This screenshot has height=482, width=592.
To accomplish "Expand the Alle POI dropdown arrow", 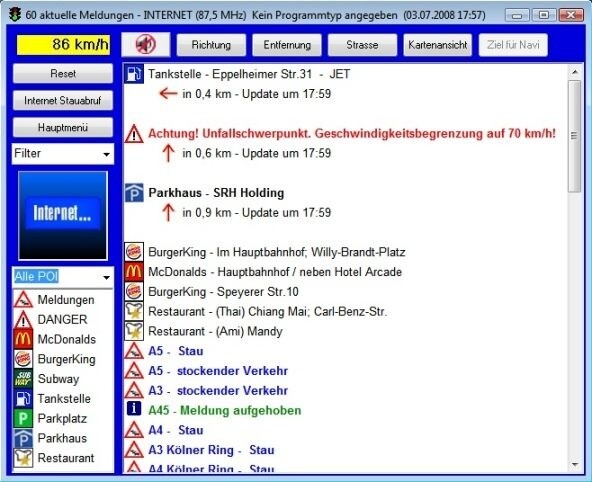I will [106, 277].
